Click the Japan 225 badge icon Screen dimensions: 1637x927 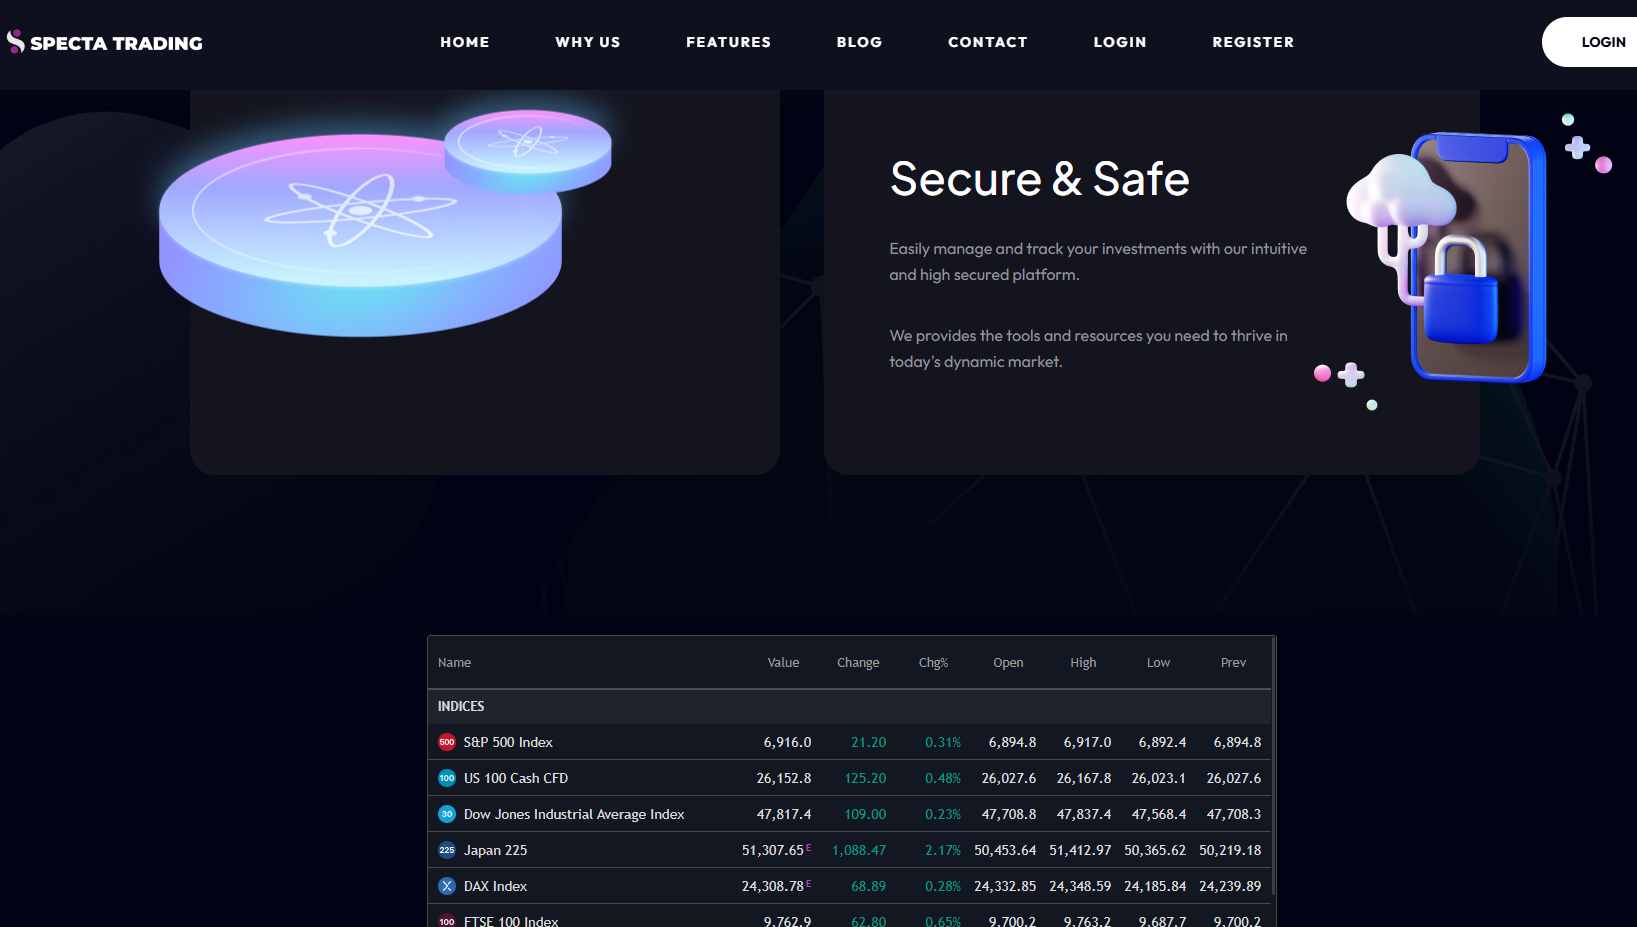point(447,850)
